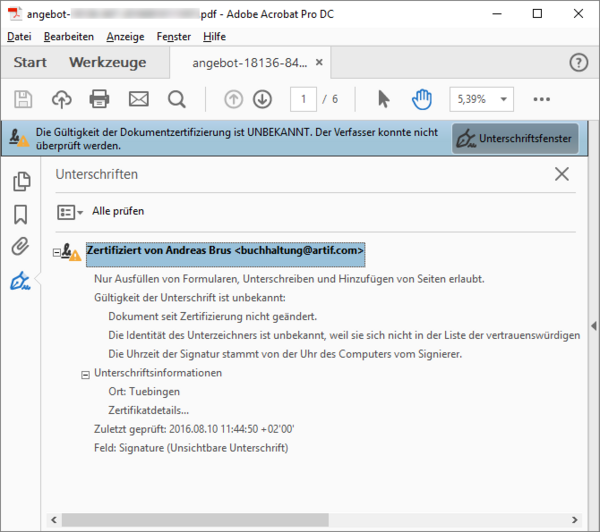Select the arrow selection tool
The image size is (600, 532).
tap(383, 99)
